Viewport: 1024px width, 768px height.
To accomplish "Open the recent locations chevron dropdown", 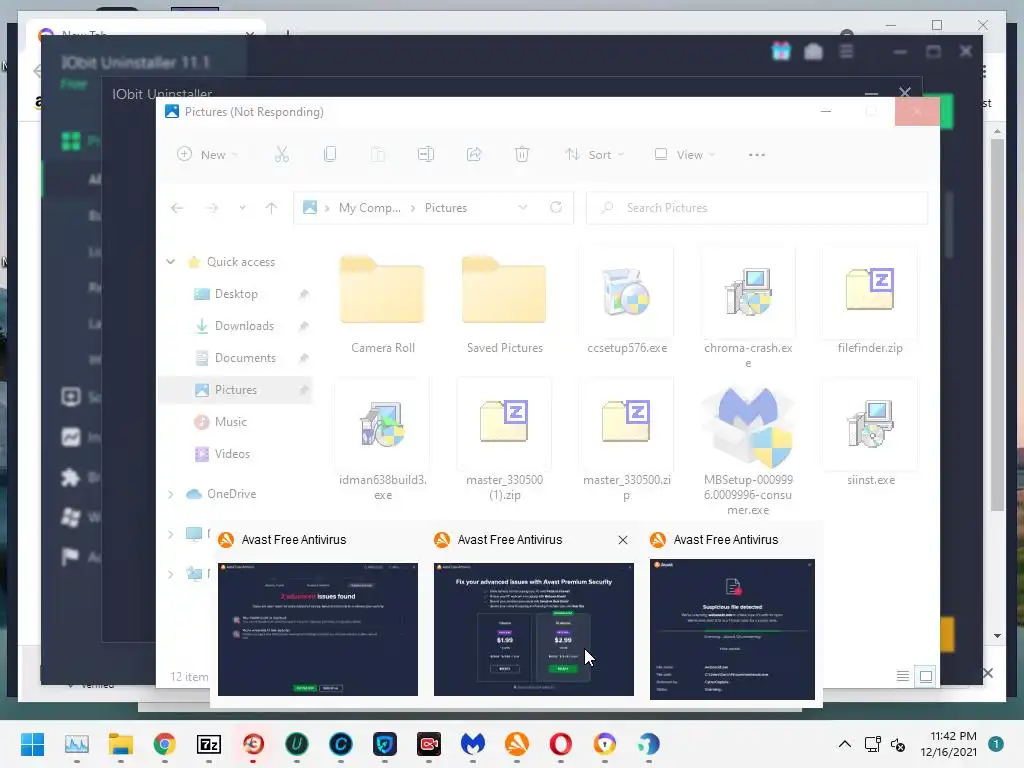I will point(242,208).
